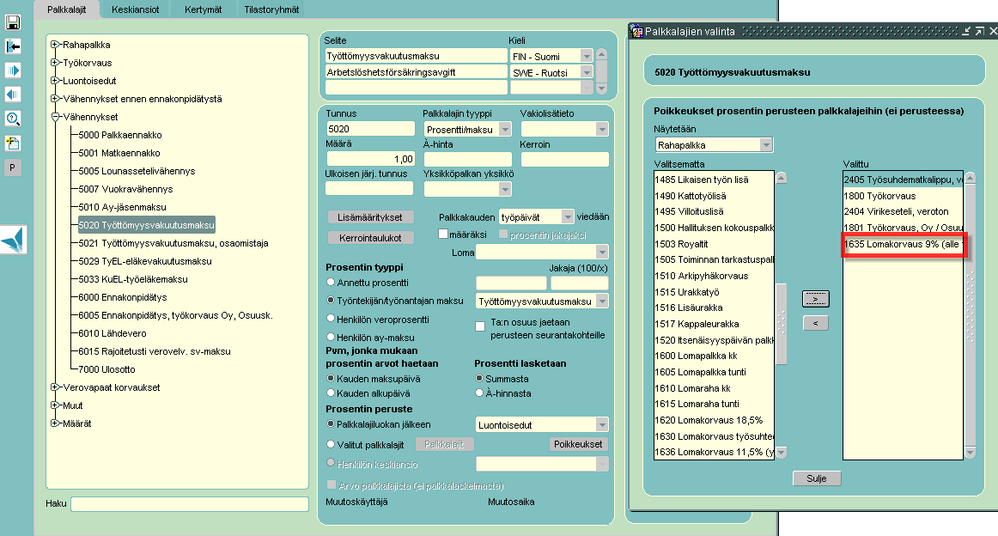
Task: Select 1635 Lomakorvaus 9% in Valittu
Action: (903, 244)
